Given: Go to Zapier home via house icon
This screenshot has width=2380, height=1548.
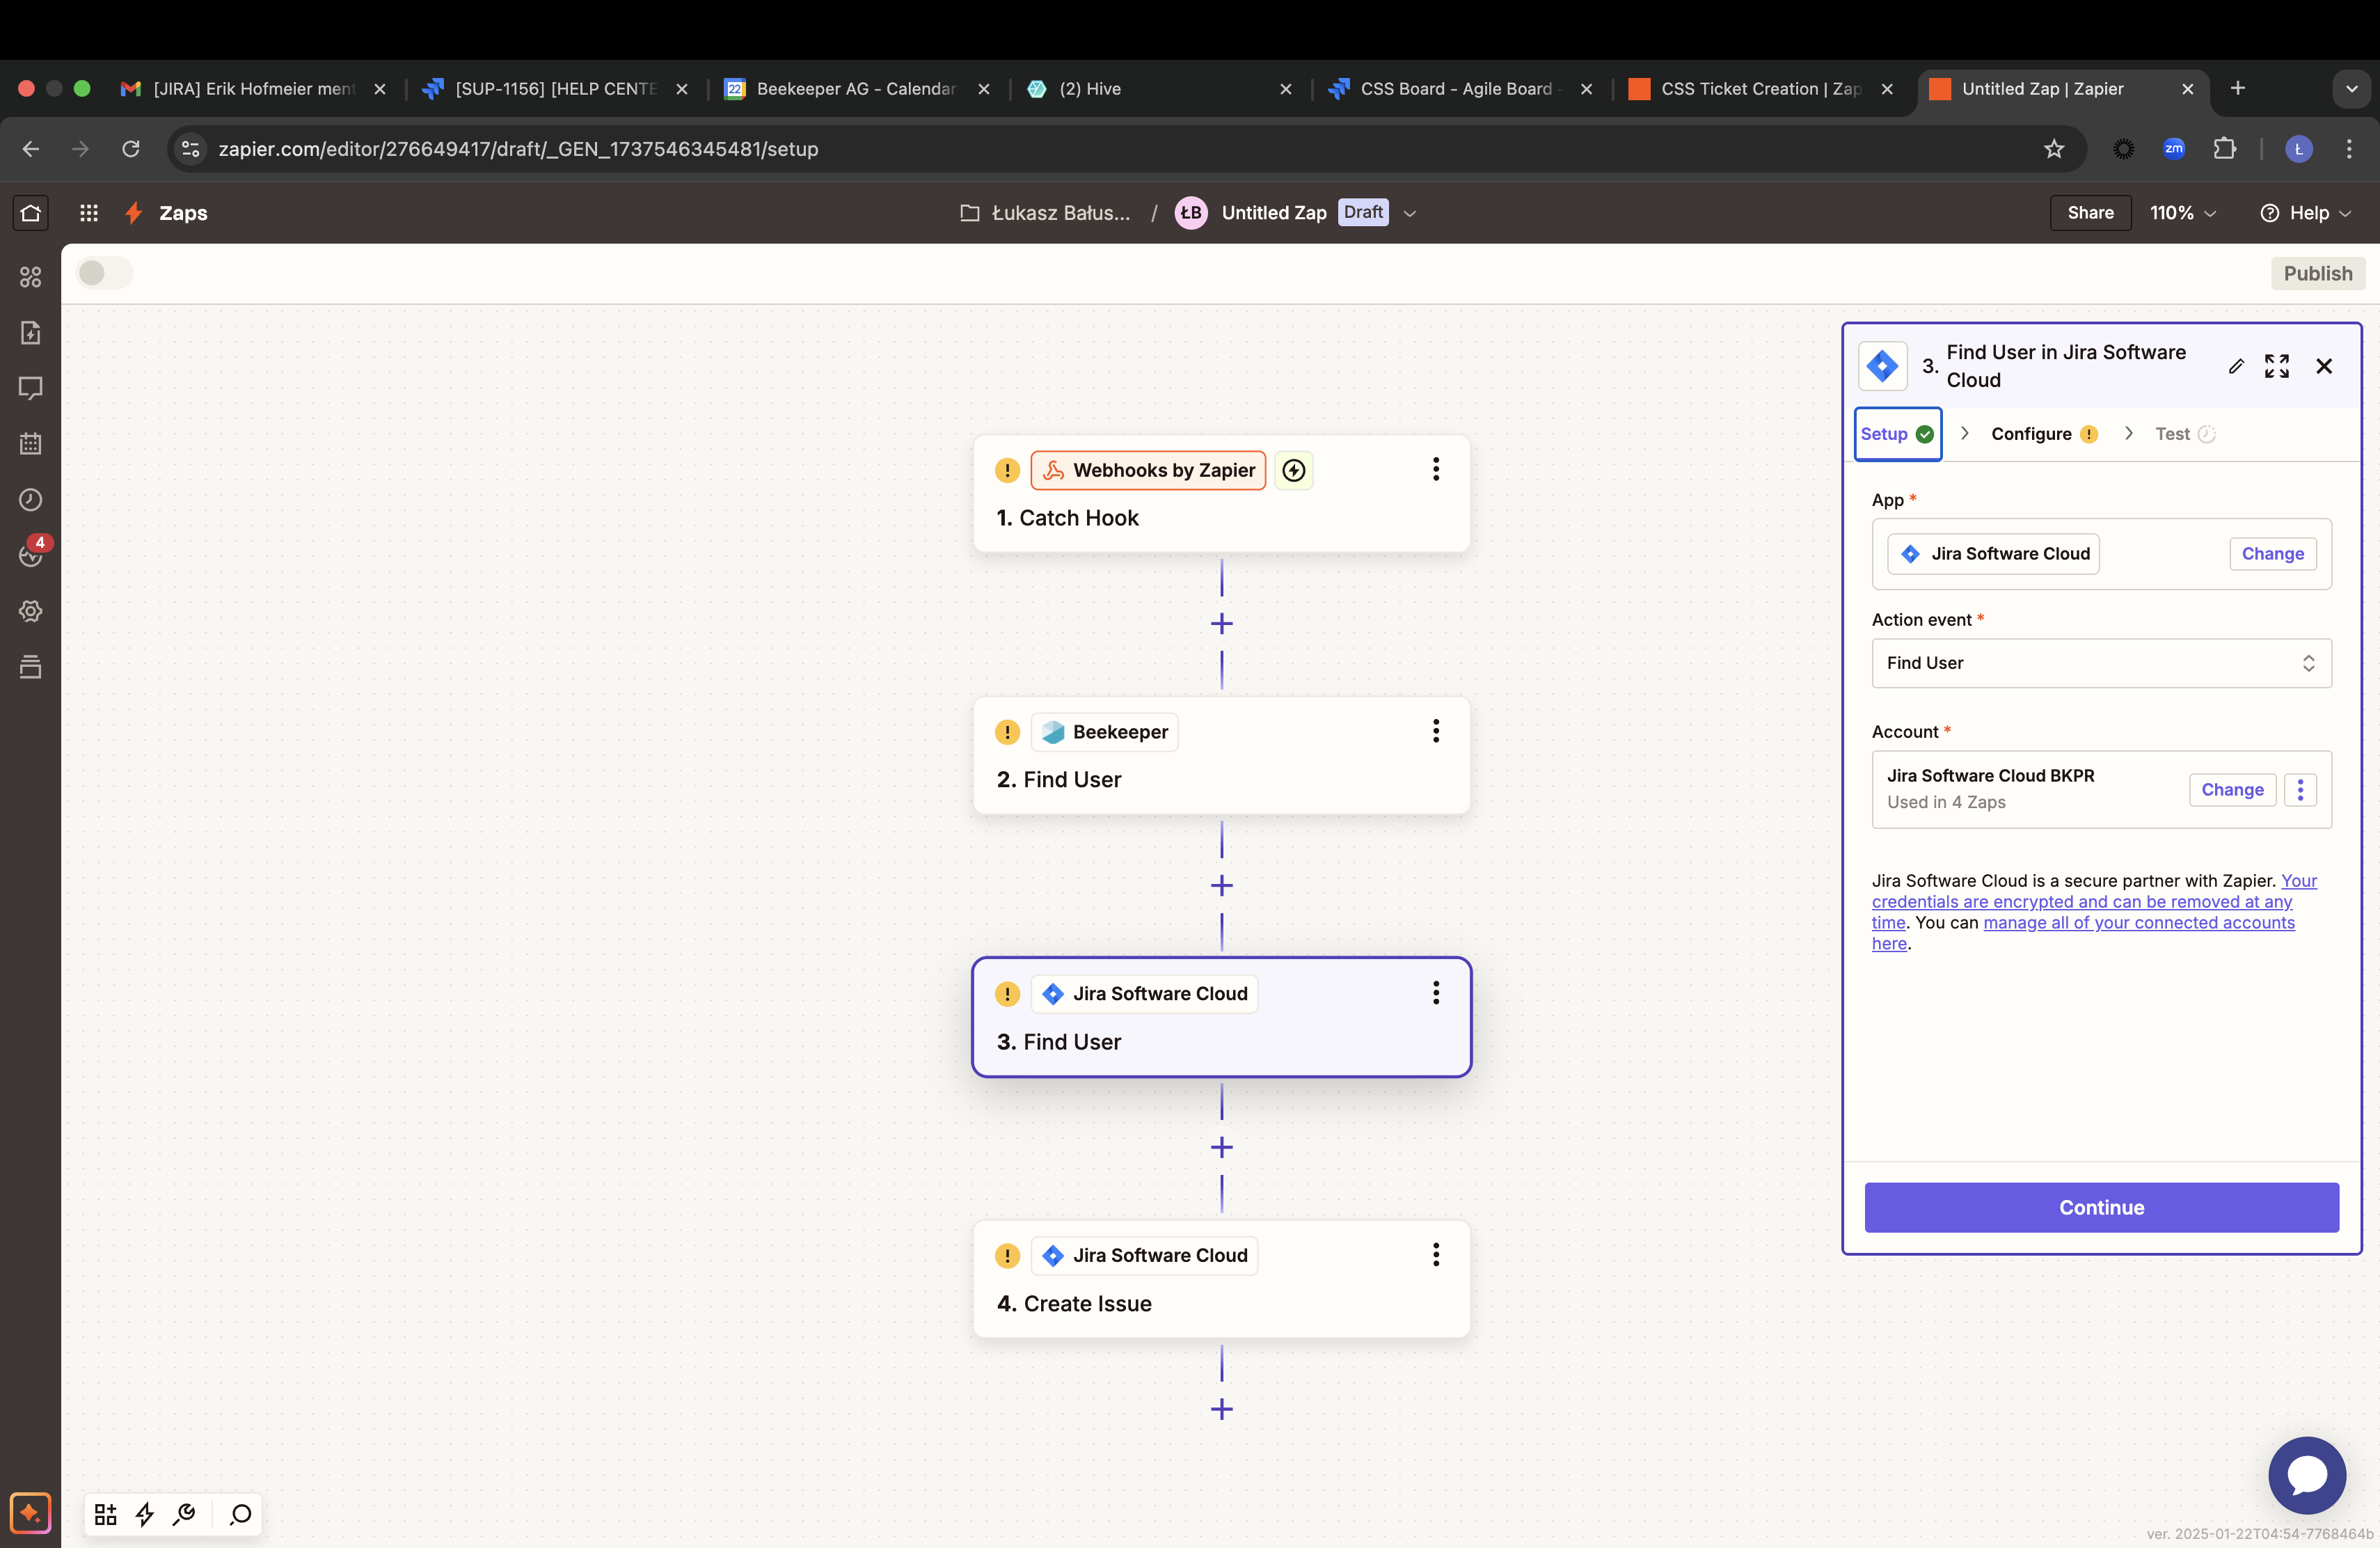Looking at the screenshot, I should pos(30,213).
